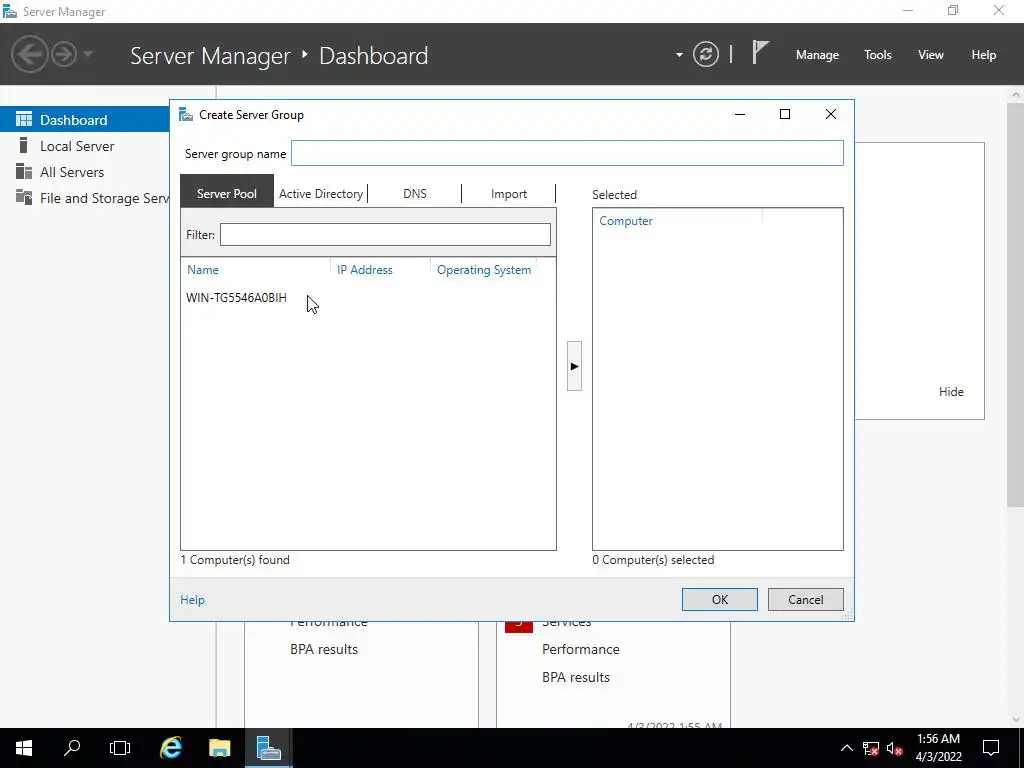Click the Computer column header in Selected list
This screenshot has height=768, width=1024.
click(626, 221)
